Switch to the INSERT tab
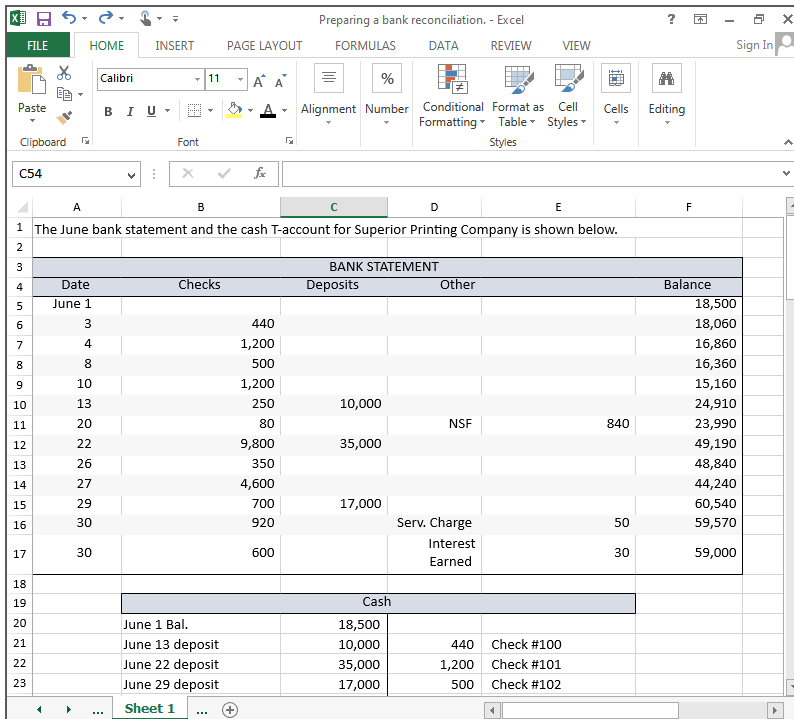The image size is (794, 719). coord(174,46)
